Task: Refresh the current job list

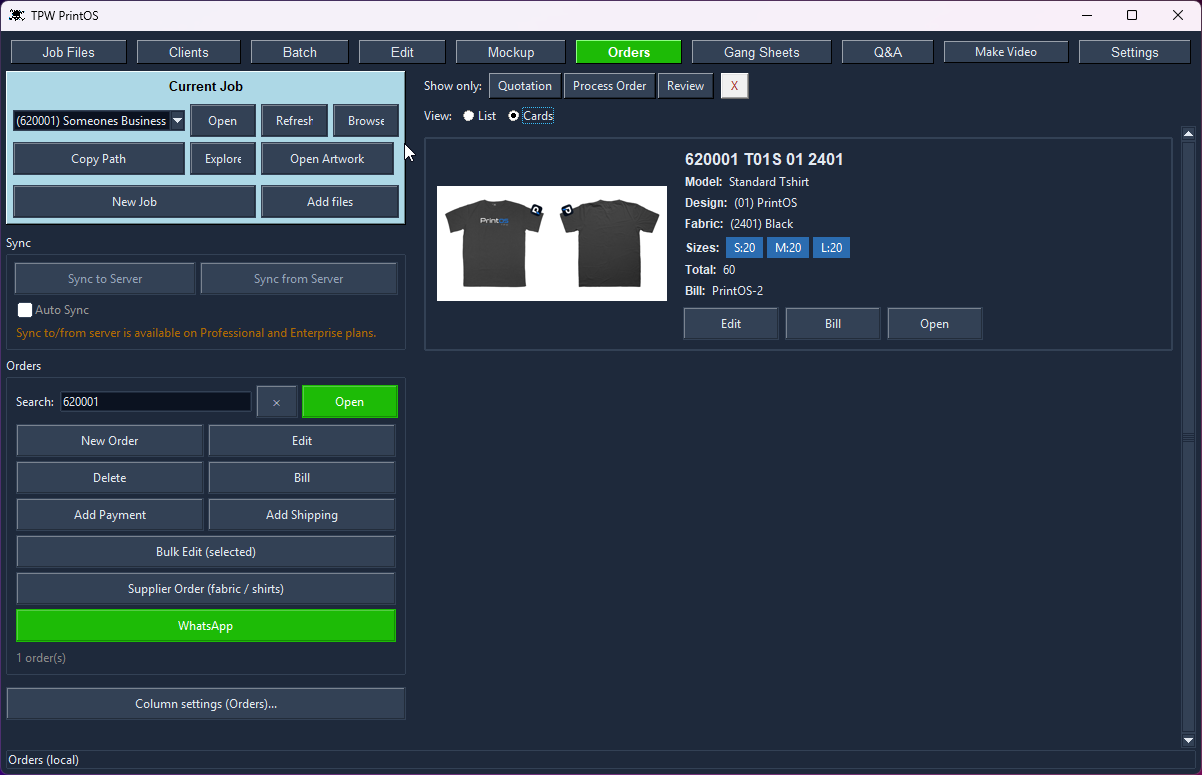Action: [x=295, y=121]
